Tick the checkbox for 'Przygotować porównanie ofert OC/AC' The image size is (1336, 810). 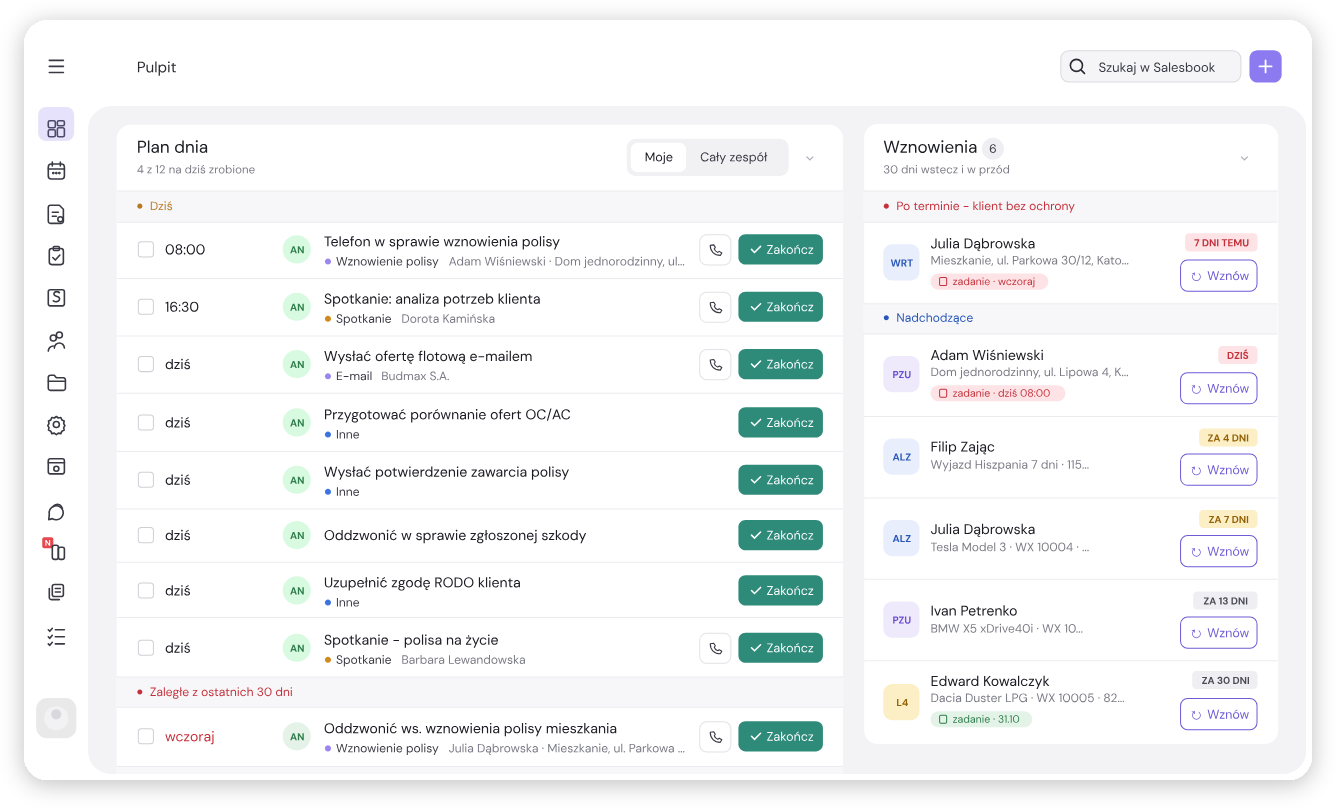(146, 423)
